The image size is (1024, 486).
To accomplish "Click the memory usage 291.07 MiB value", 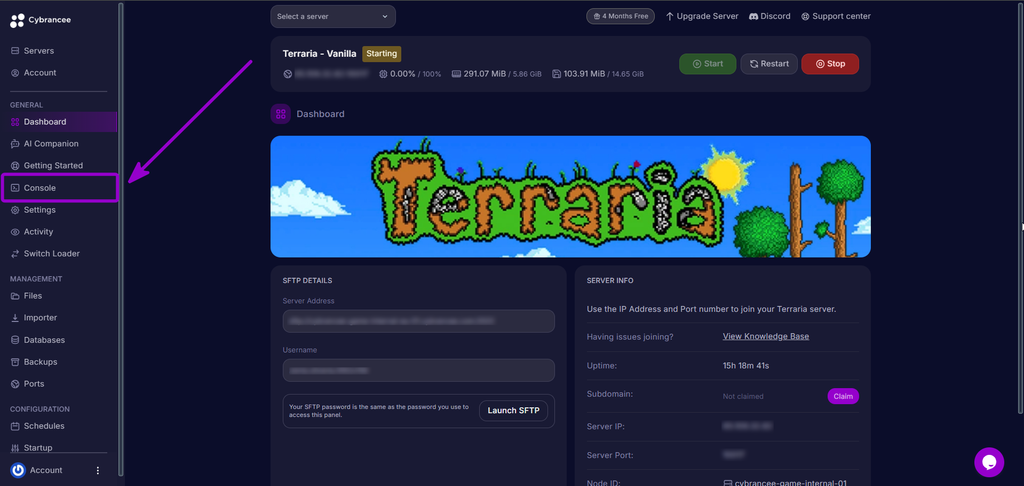I will point(485,74).
